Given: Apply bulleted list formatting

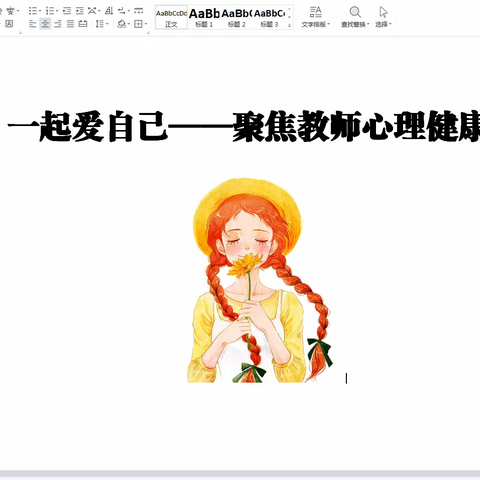Looking at the screenshot, I should pos(32,11).
